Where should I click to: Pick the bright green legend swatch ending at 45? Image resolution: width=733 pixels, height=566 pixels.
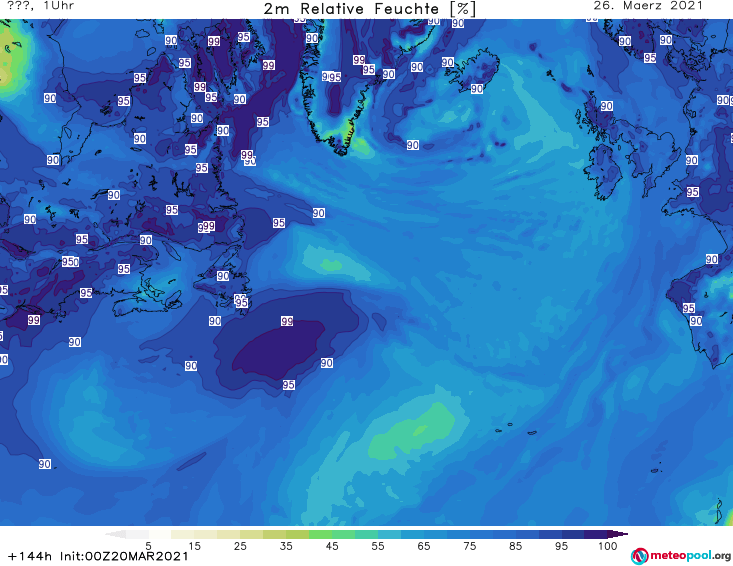click(x=320, y=534)
